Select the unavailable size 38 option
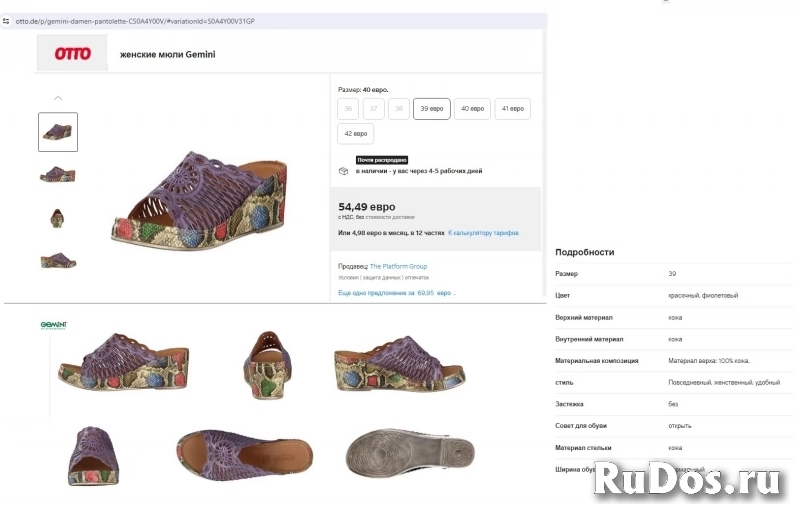Image resolution: width=800 pixels, height=514 pixels. (x=398, y=108)
